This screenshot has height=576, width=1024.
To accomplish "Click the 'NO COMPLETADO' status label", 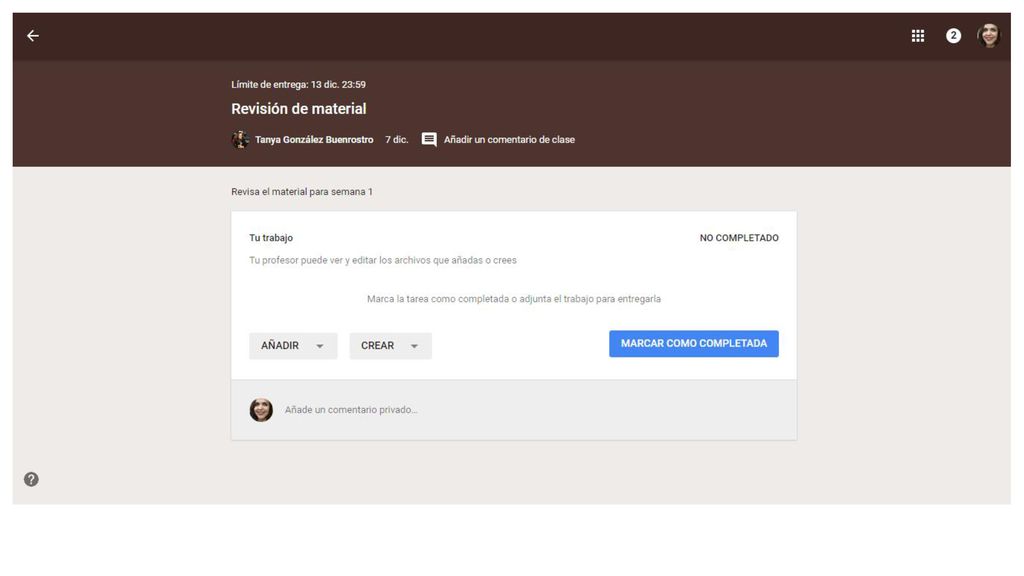I will (x=739, y=238).
